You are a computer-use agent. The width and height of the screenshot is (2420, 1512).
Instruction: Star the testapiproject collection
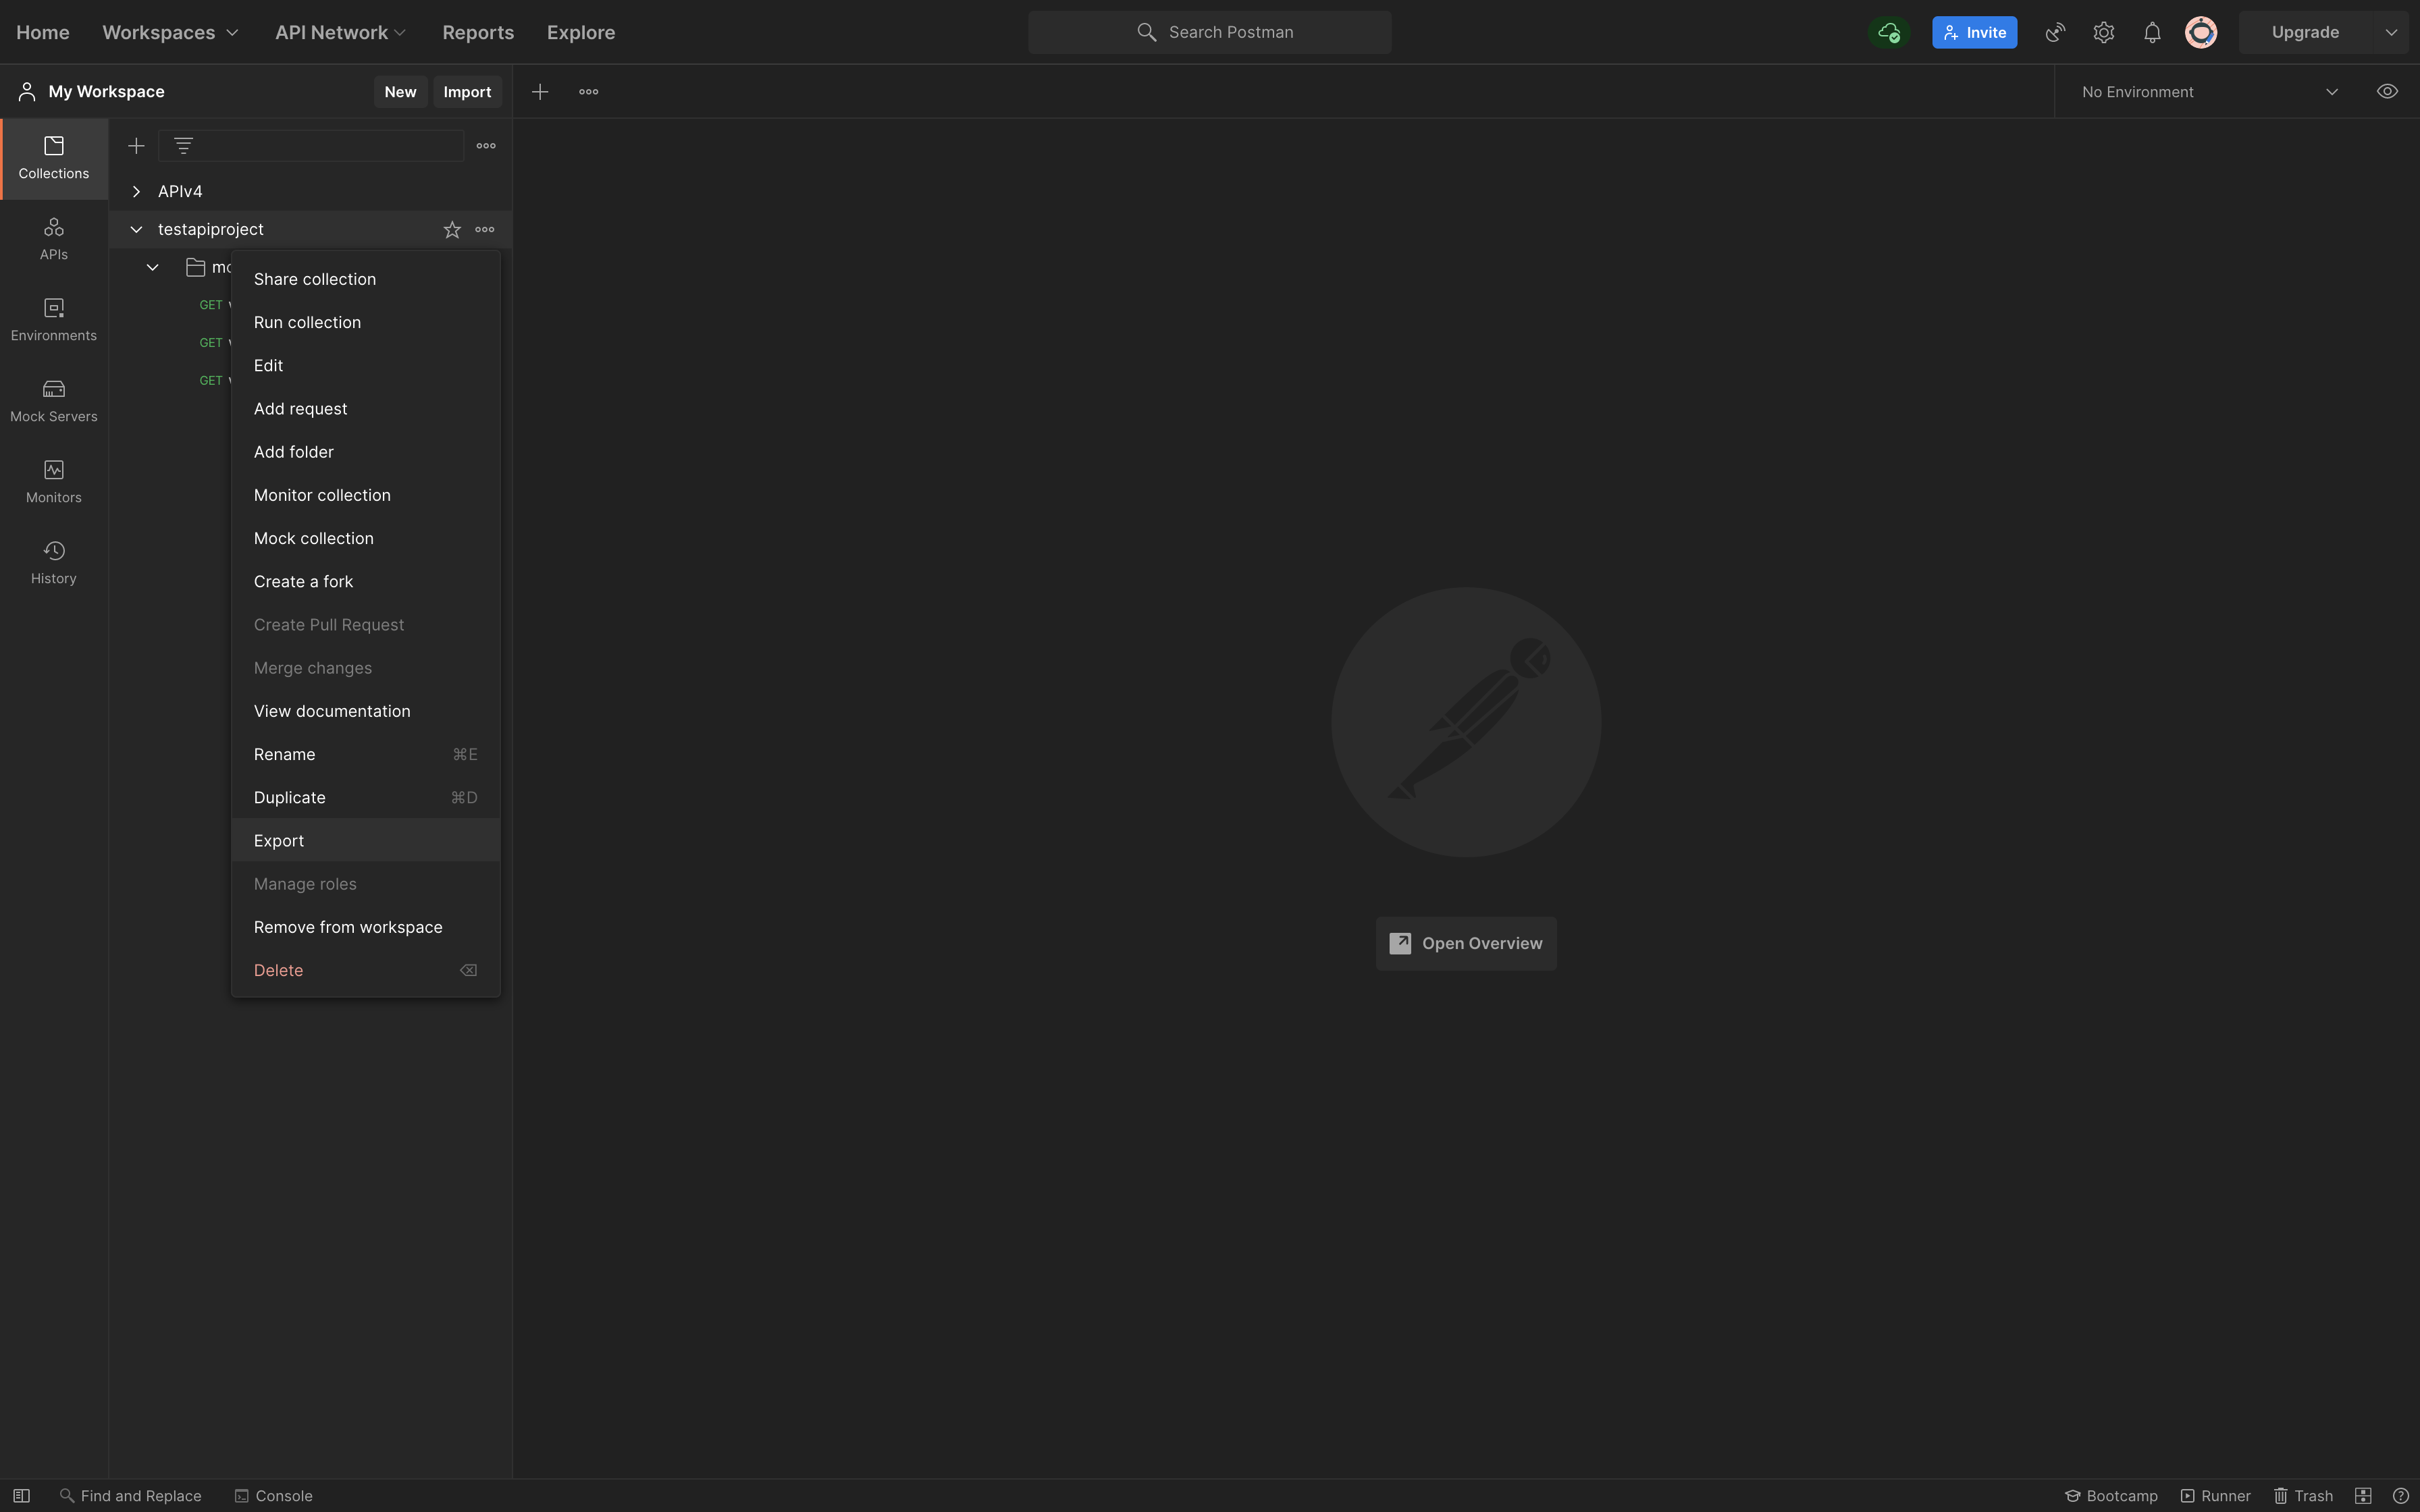tap(452, 230)
